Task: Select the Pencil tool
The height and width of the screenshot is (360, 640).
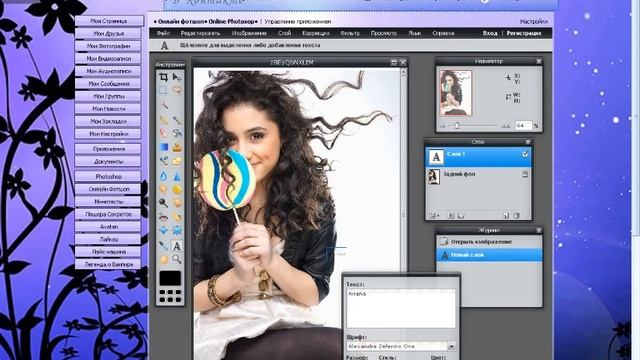Action: click(164, 120)
